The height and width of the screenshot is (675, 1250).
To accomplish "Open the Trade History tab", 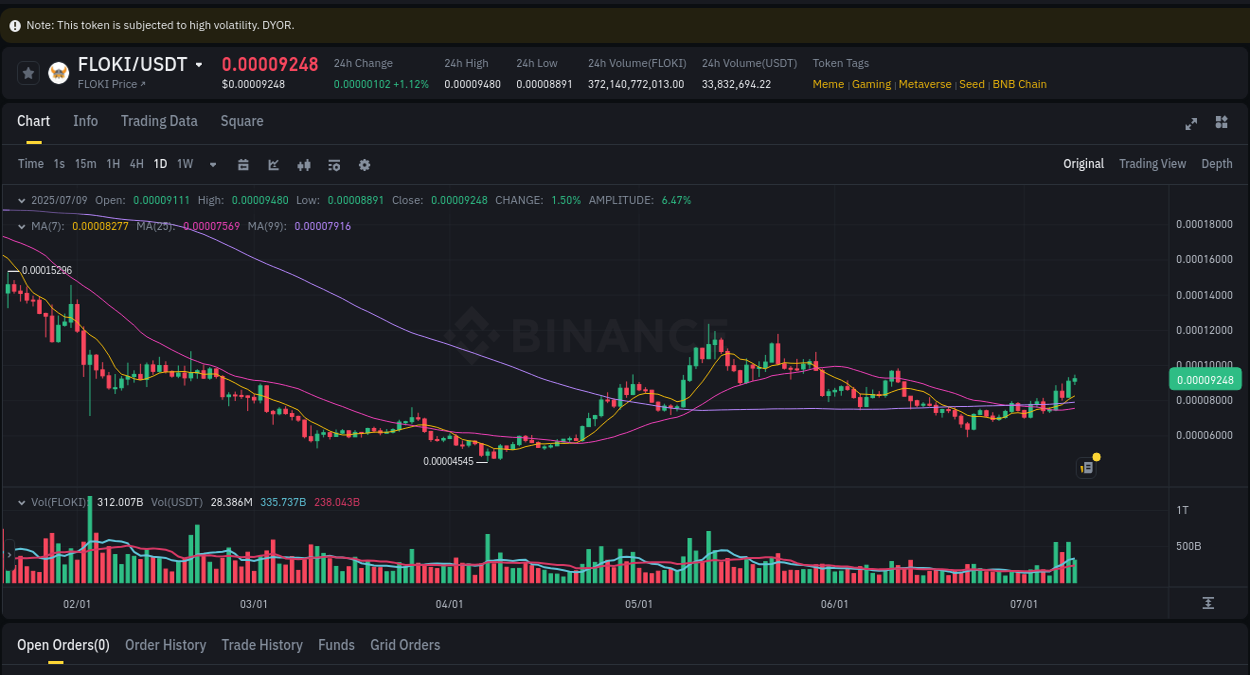I will click(x=262, y=645).
